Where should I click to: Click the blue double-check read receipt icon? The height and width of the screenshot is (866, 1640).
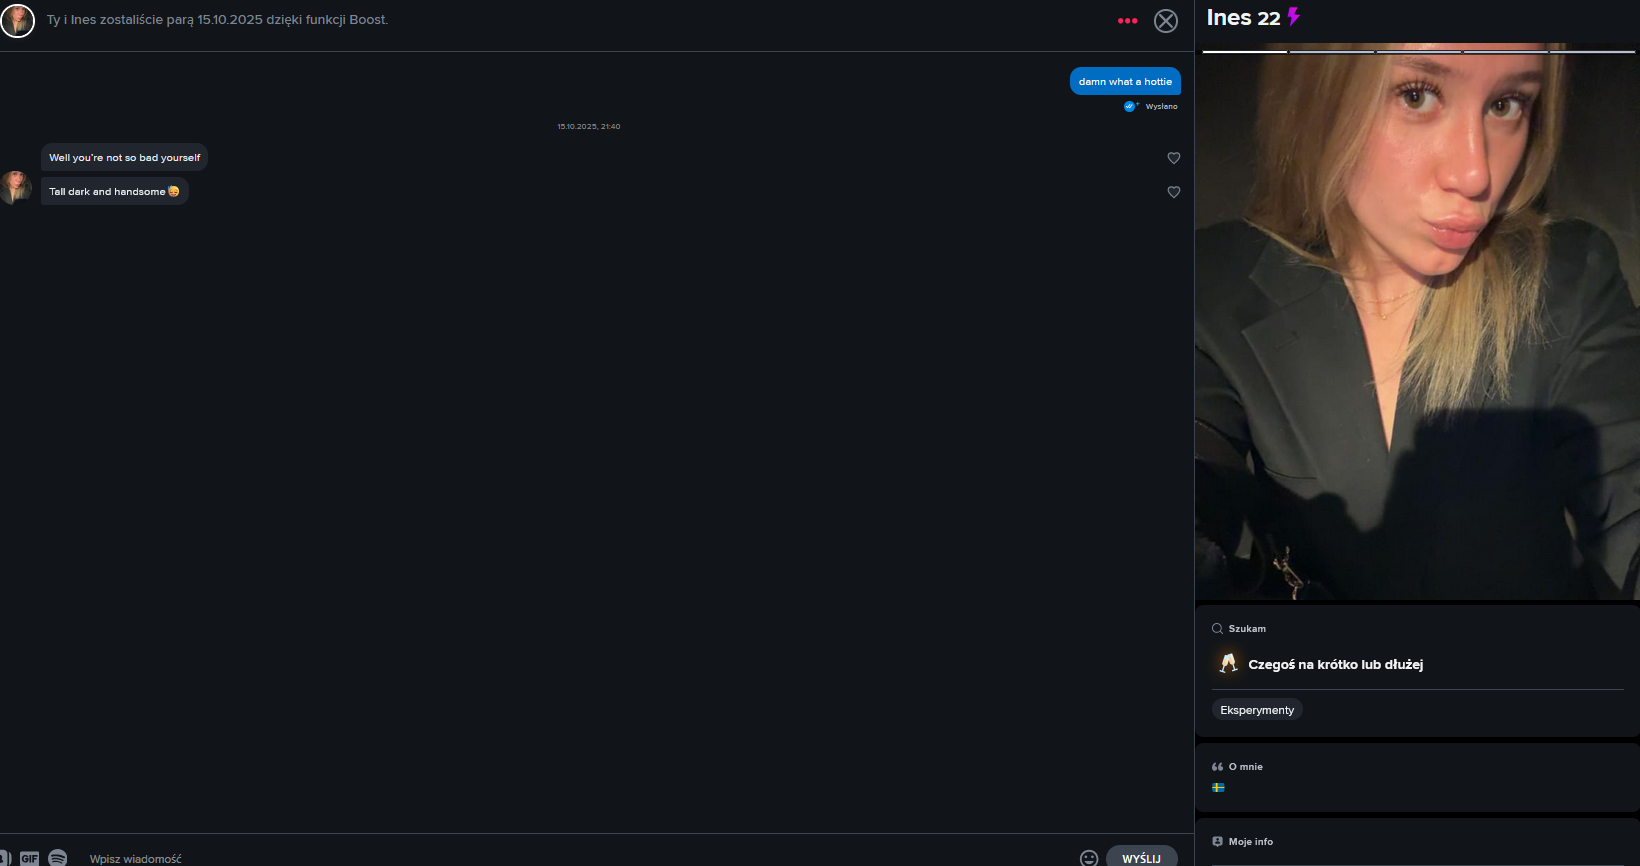1130,106
